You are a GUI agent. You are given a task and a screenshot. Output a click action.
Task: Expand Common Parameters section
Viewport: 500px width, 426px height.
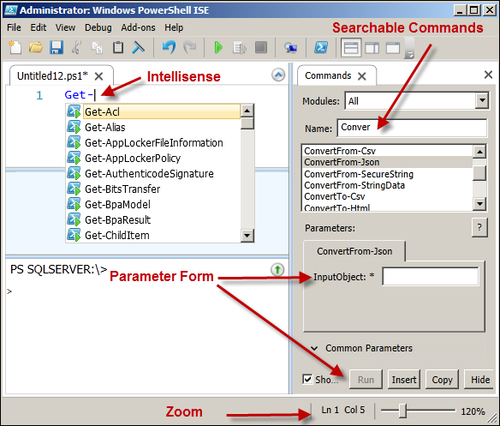click(x=314, y=348)
